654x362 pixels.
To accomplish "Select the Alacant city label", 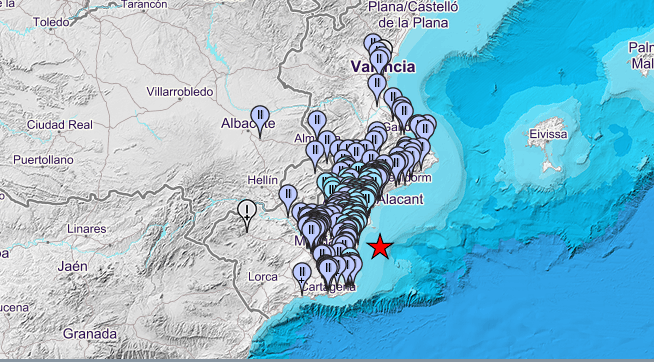I will pyautogui.click(x=400, y=199).
